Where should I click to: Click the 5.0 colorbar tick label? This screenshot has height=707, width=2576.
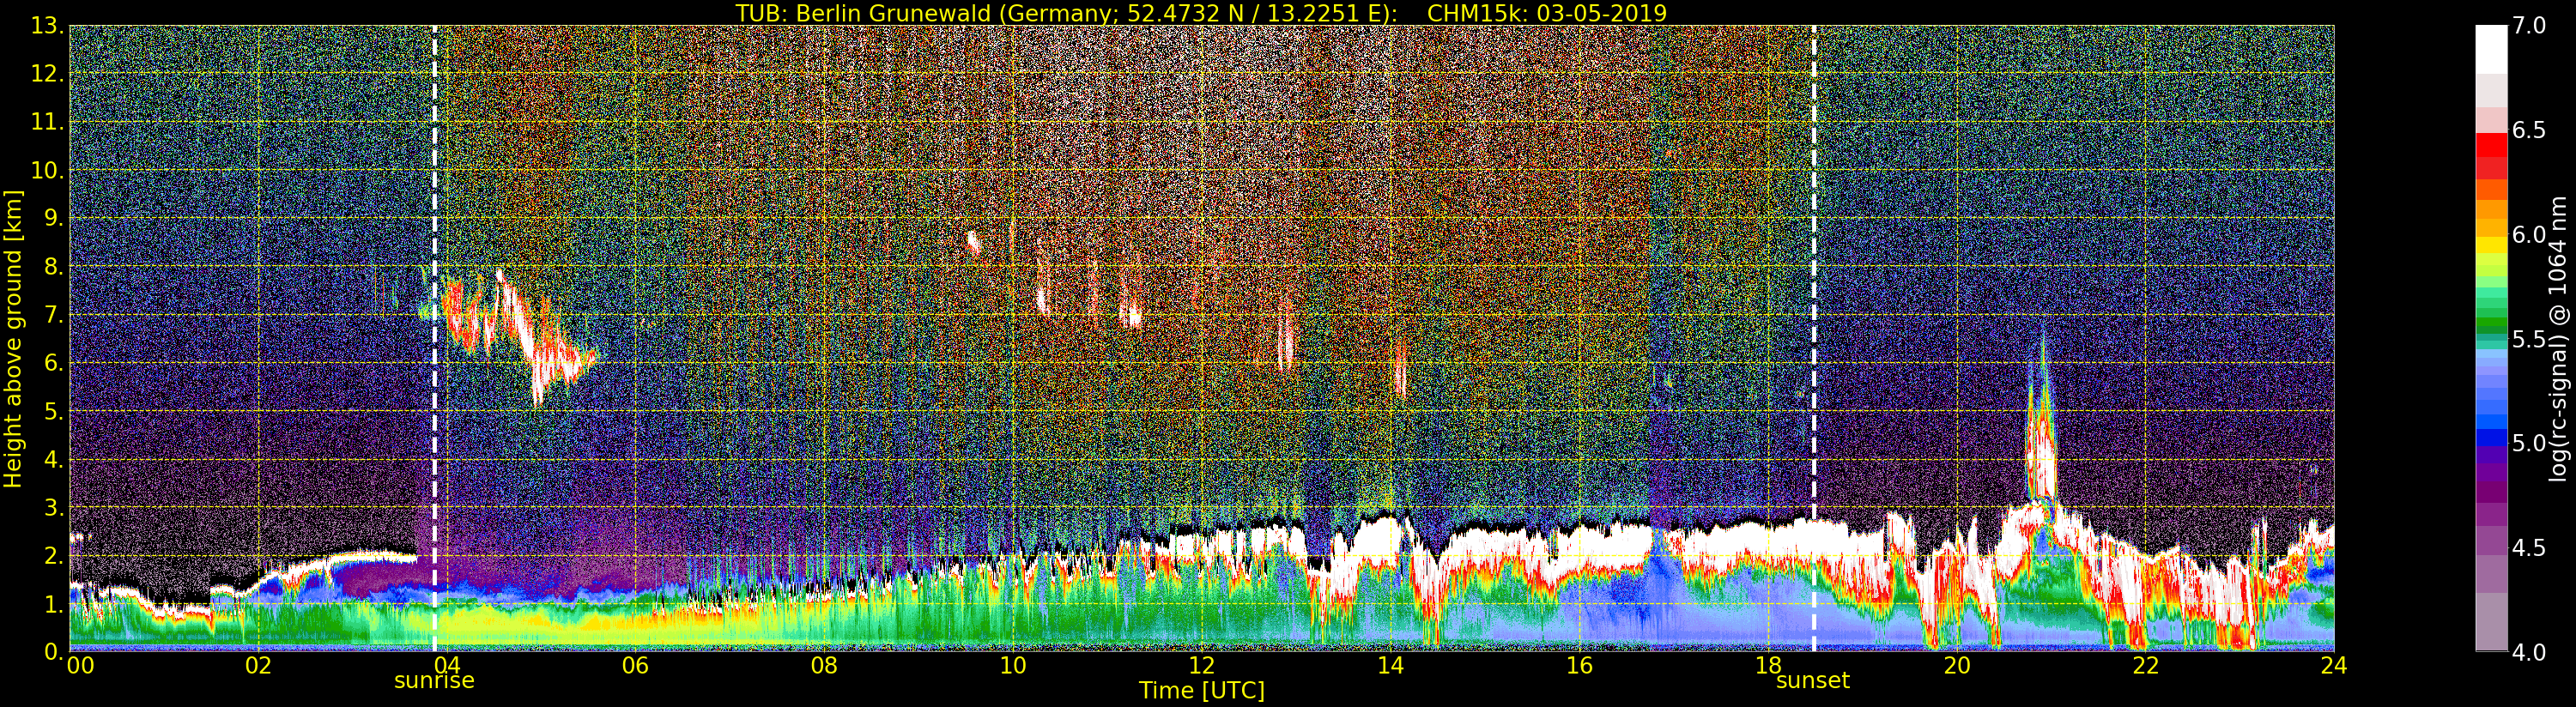[x=2528, y=443]
